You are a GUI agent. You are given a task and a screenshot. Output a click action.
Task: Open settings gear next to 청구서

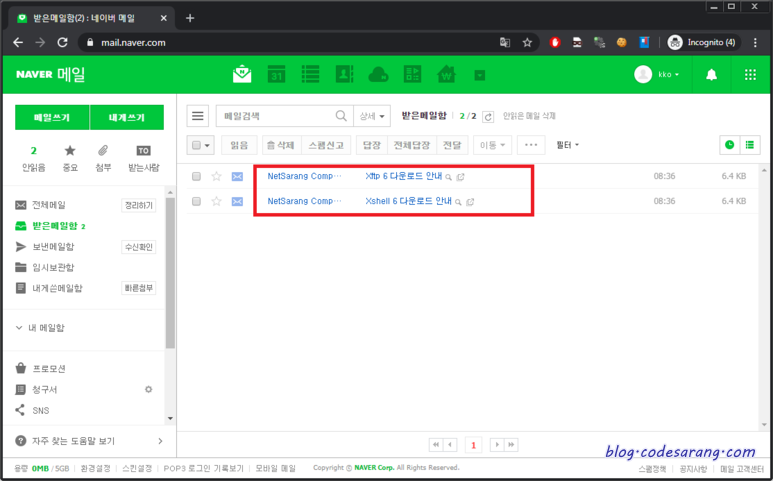(148, 389)
